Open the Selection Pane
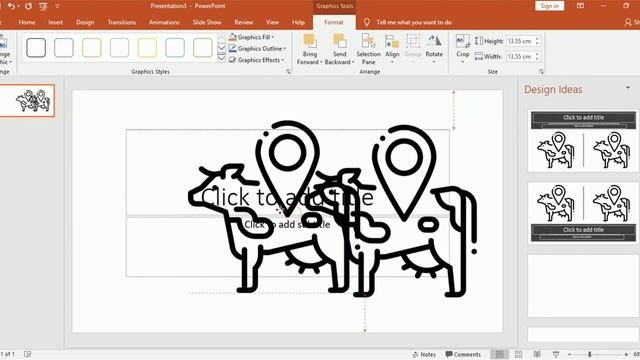The height and width of the screenshot is (360, 640). pyautogui.click(x=368, y=49)
